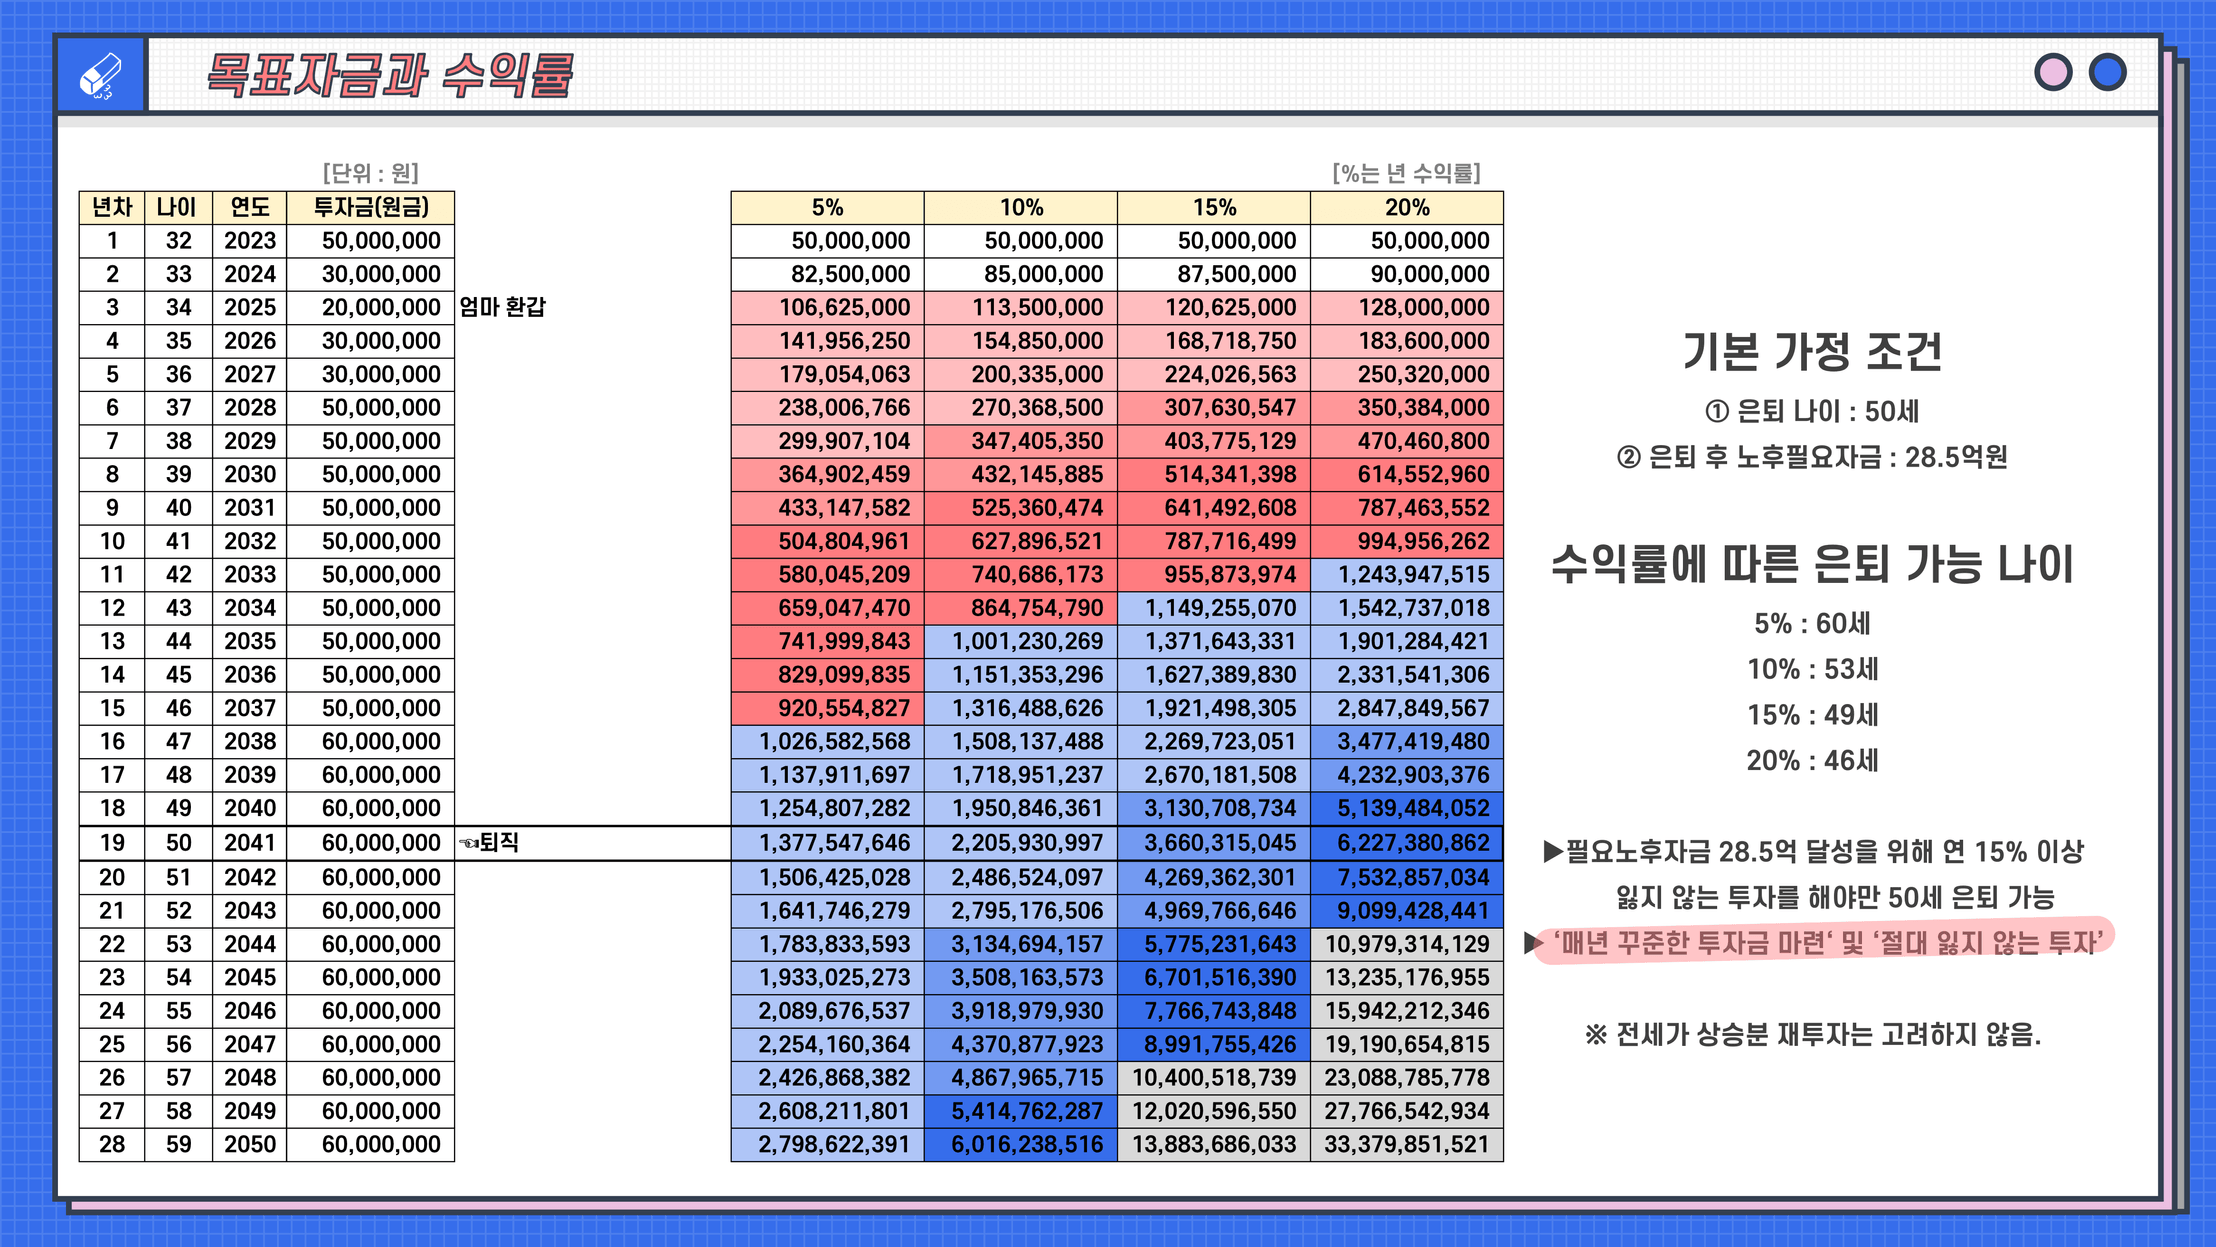Click the 20% : 46세 line
This screenshot has height=1247, width=2216.
tap(1812, 761)
